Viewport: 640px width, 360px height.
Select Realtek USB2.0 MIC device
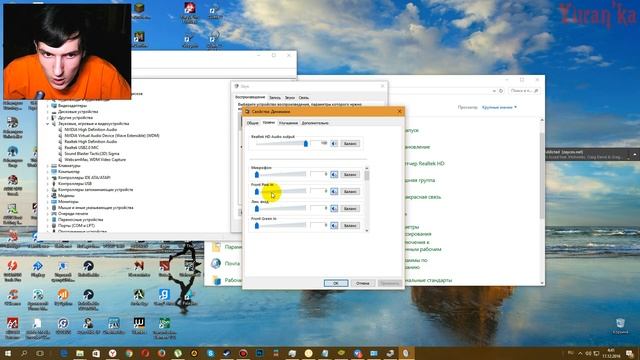[81, 147]
